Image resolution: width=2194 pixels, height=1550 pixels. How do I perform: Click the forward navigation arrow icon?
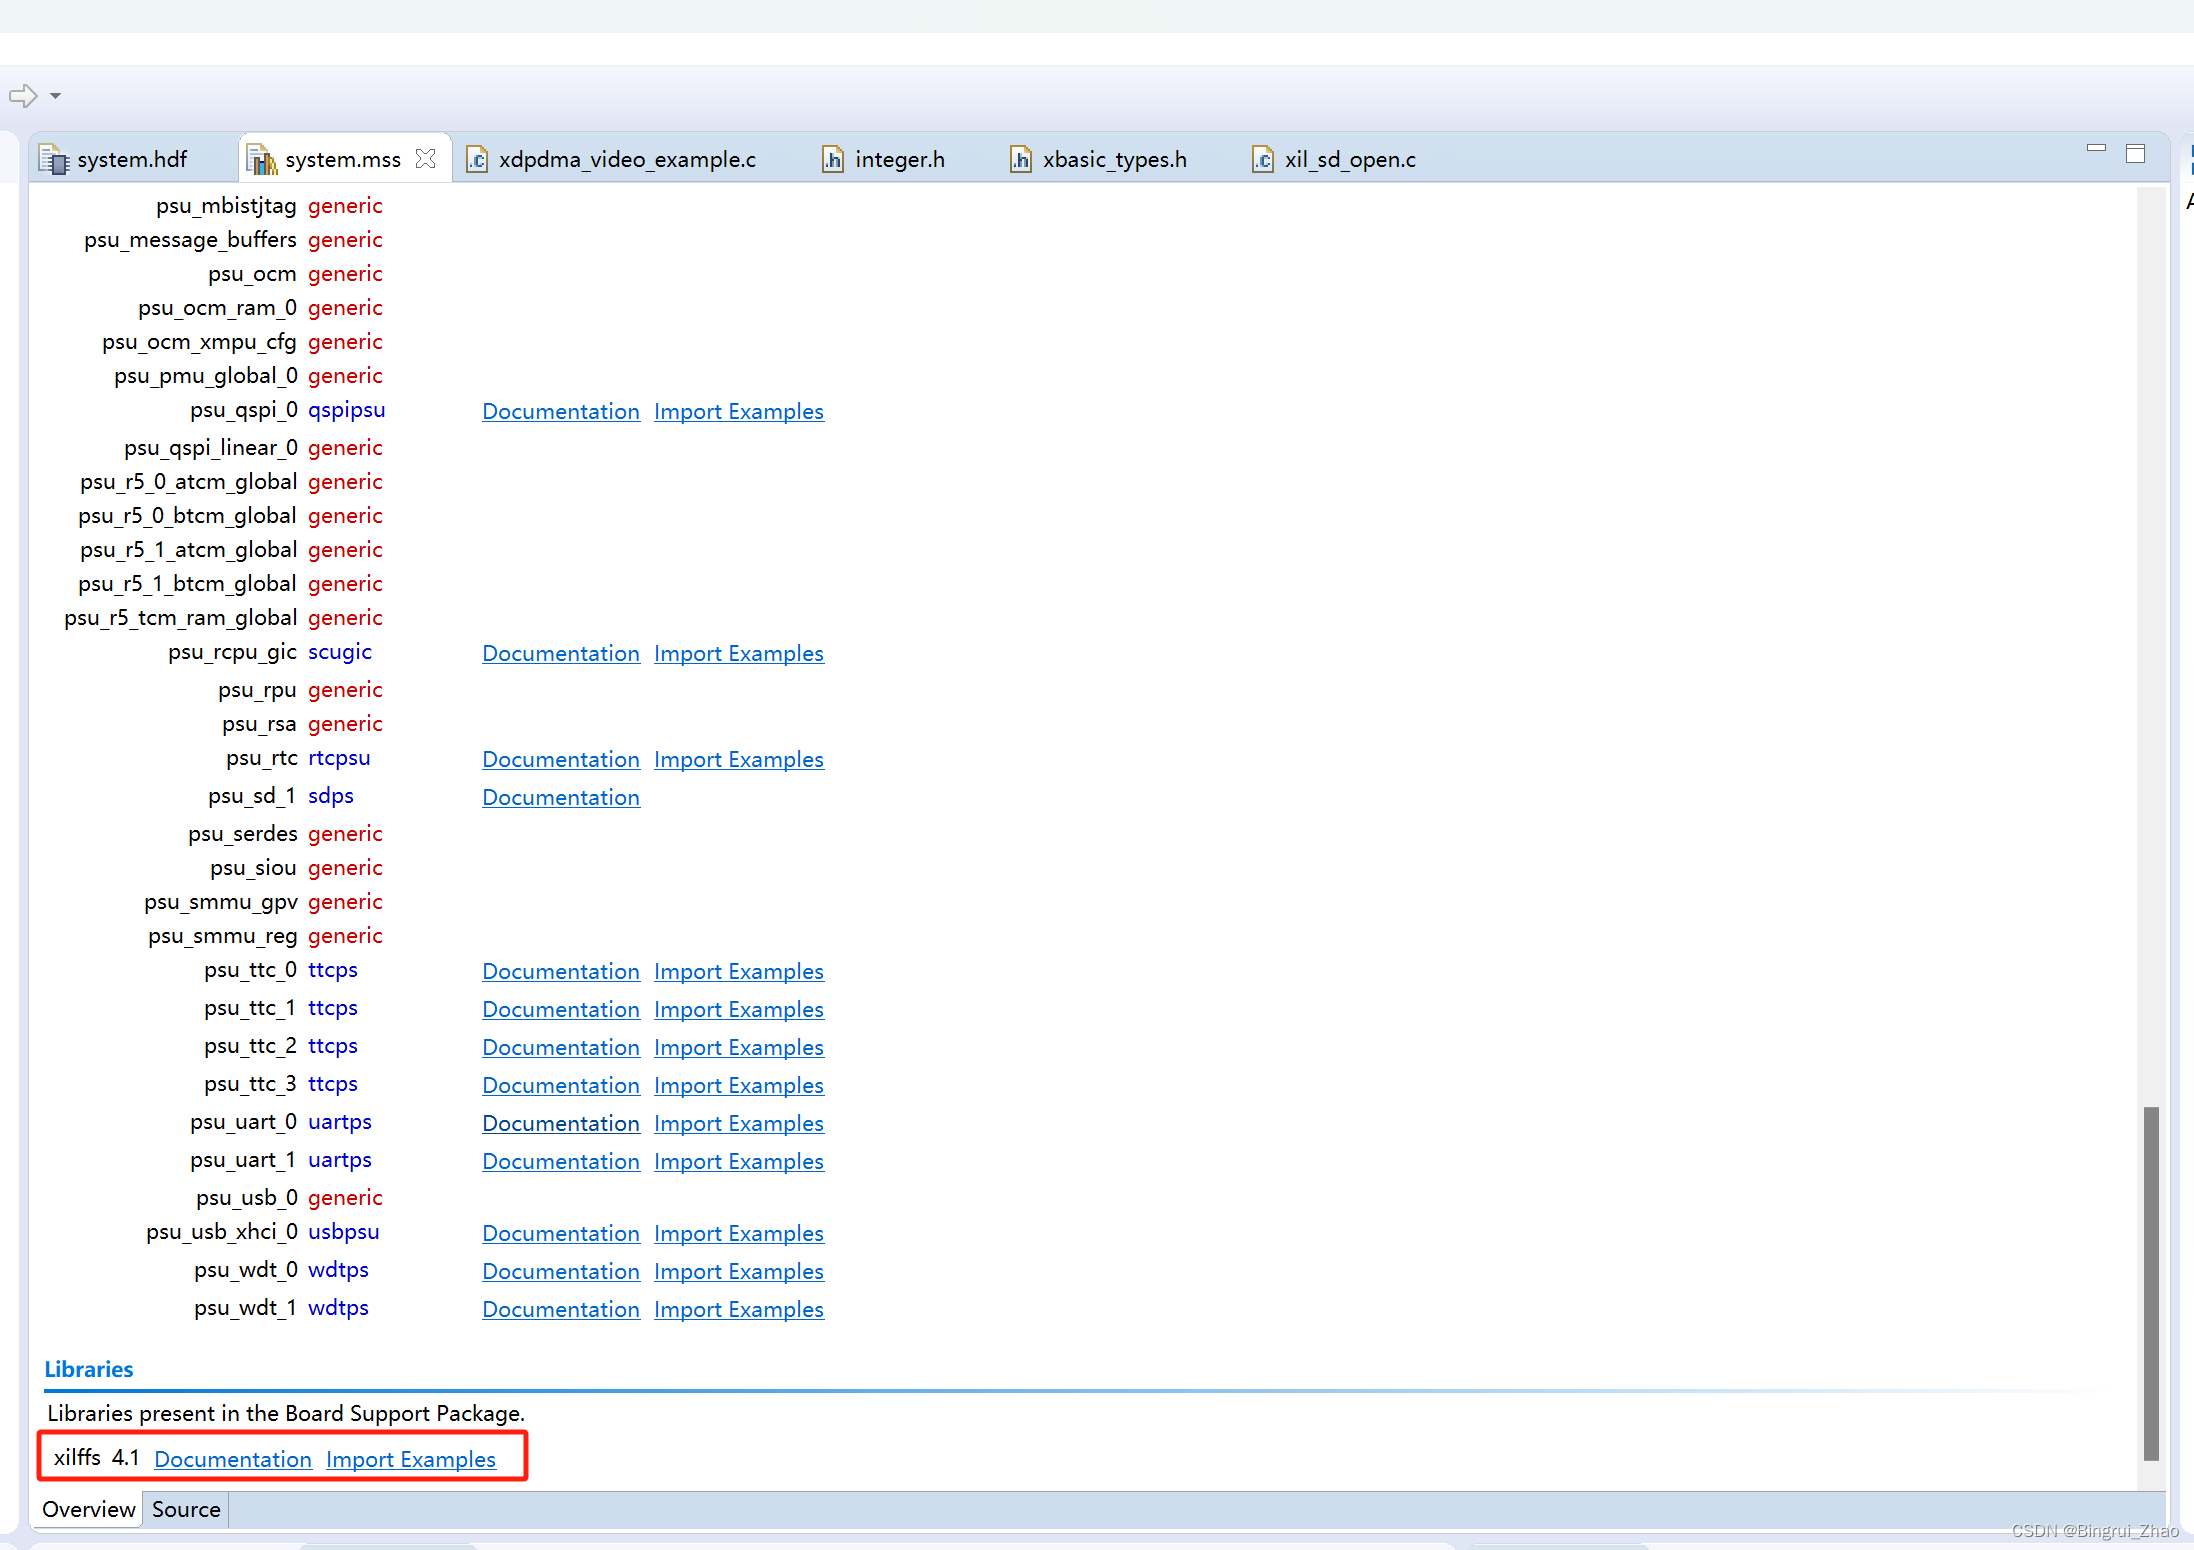(22, 96)
